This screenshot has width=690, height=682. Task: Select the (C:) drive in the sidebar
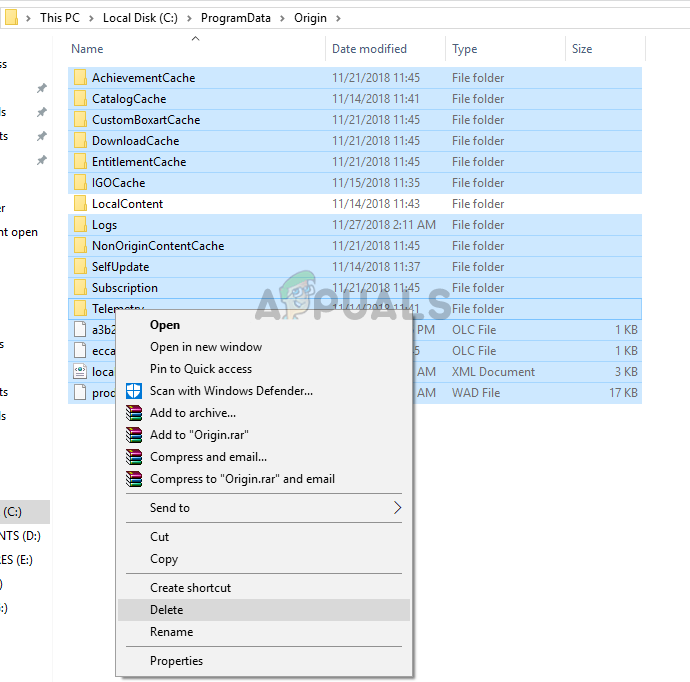25,512
